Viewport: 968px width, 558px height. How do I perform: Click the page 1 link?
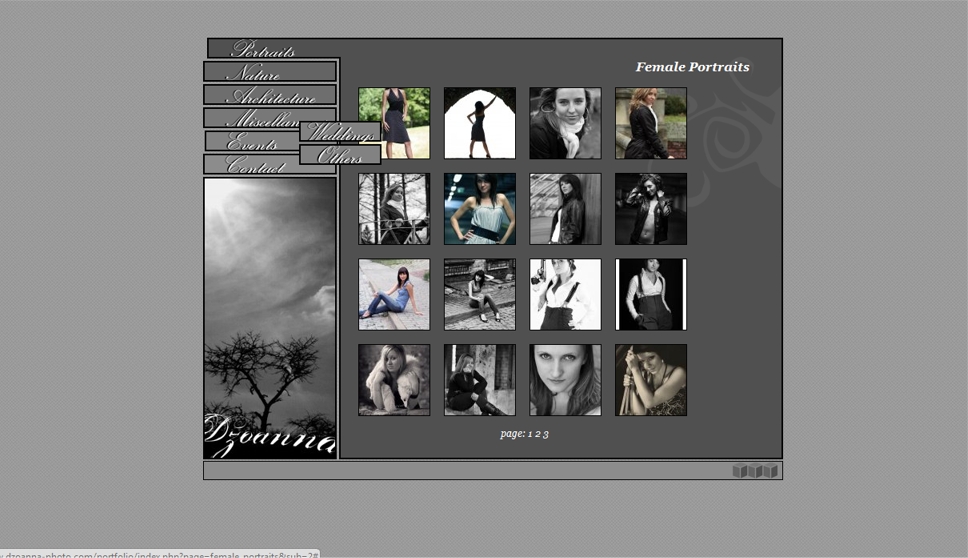pos(529,434)
